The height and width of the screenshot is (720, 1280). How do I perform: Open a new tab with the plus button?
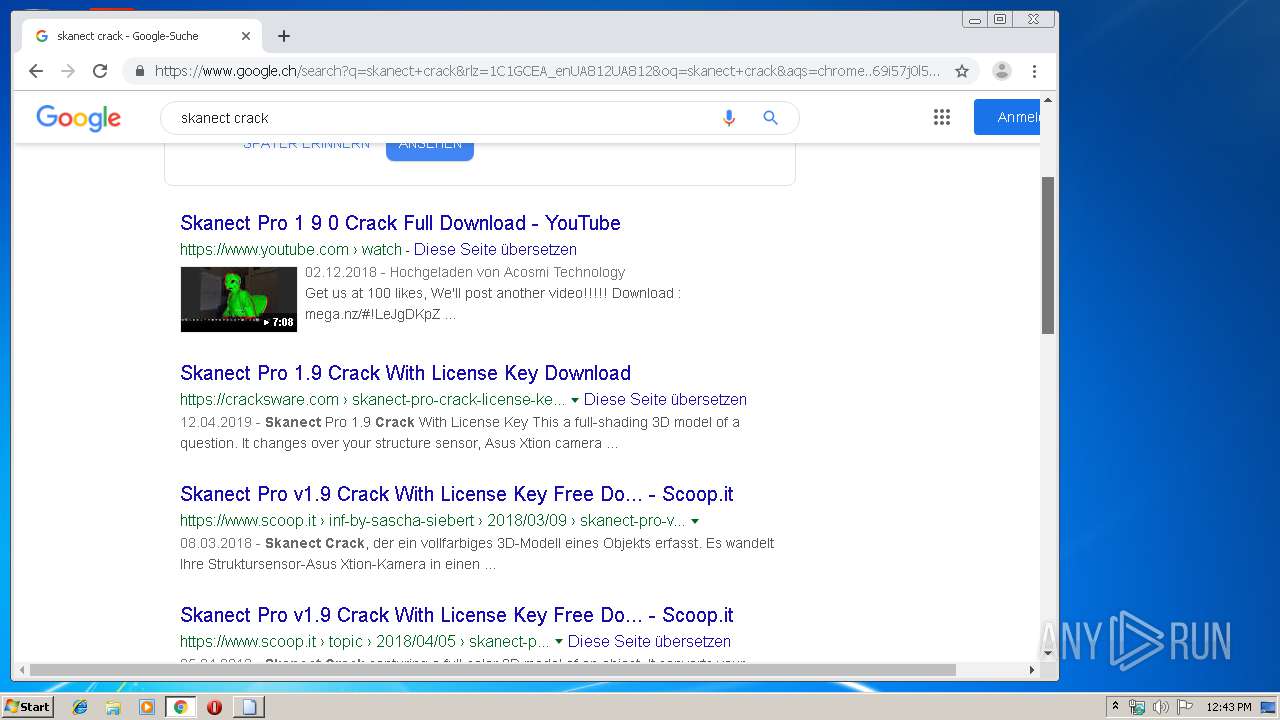coord(284,36)
